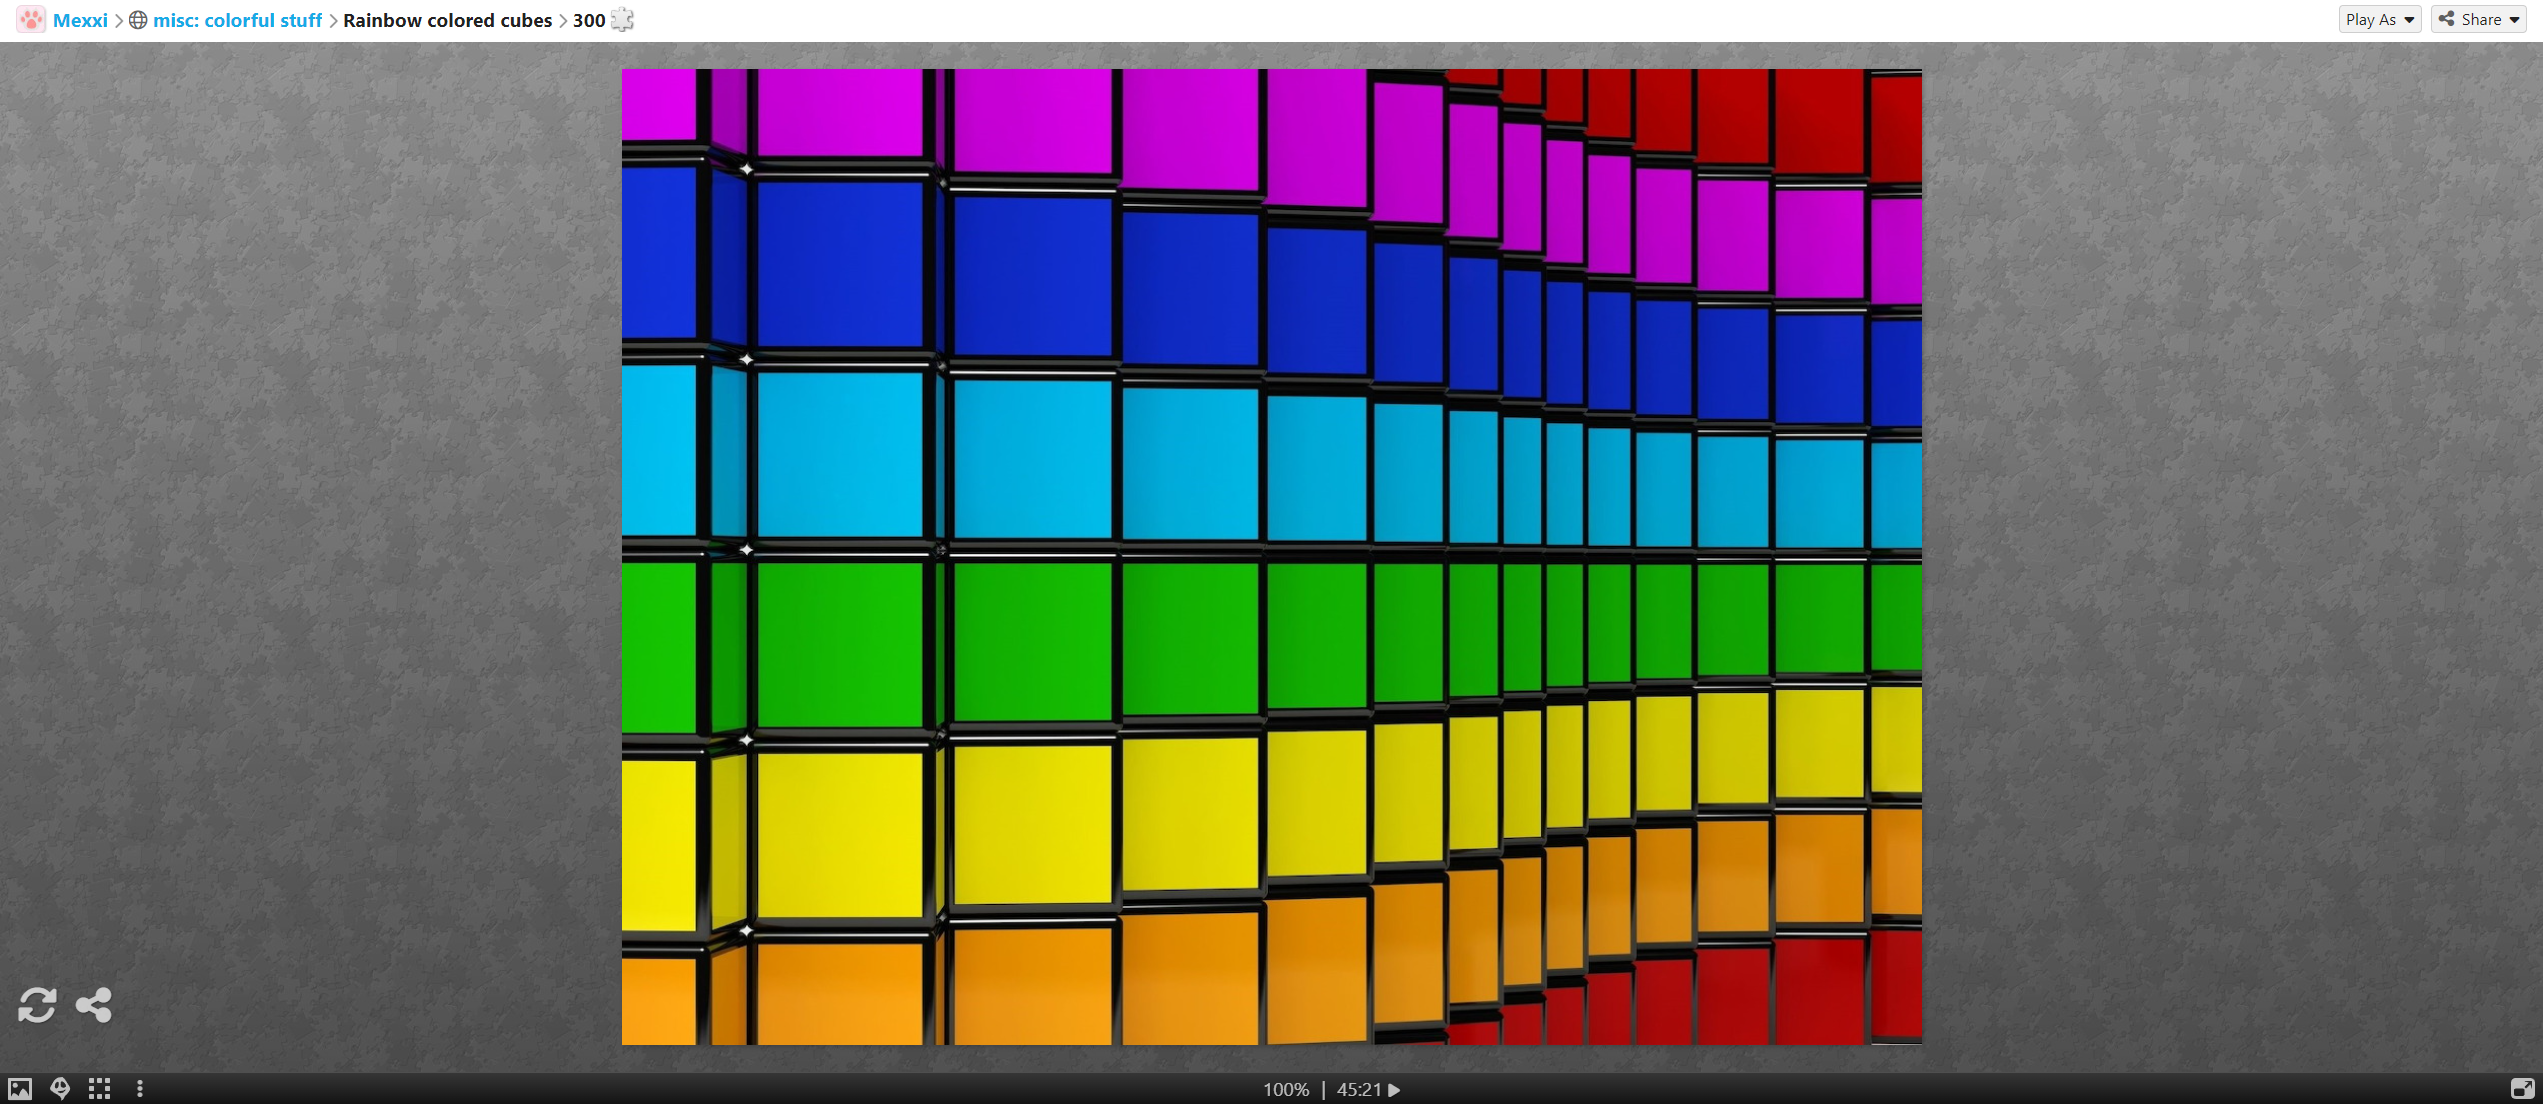Viewport: 2543px width, 1104px height.
Task: Click the pink paw avatar icon
Action: pos(31,20)
